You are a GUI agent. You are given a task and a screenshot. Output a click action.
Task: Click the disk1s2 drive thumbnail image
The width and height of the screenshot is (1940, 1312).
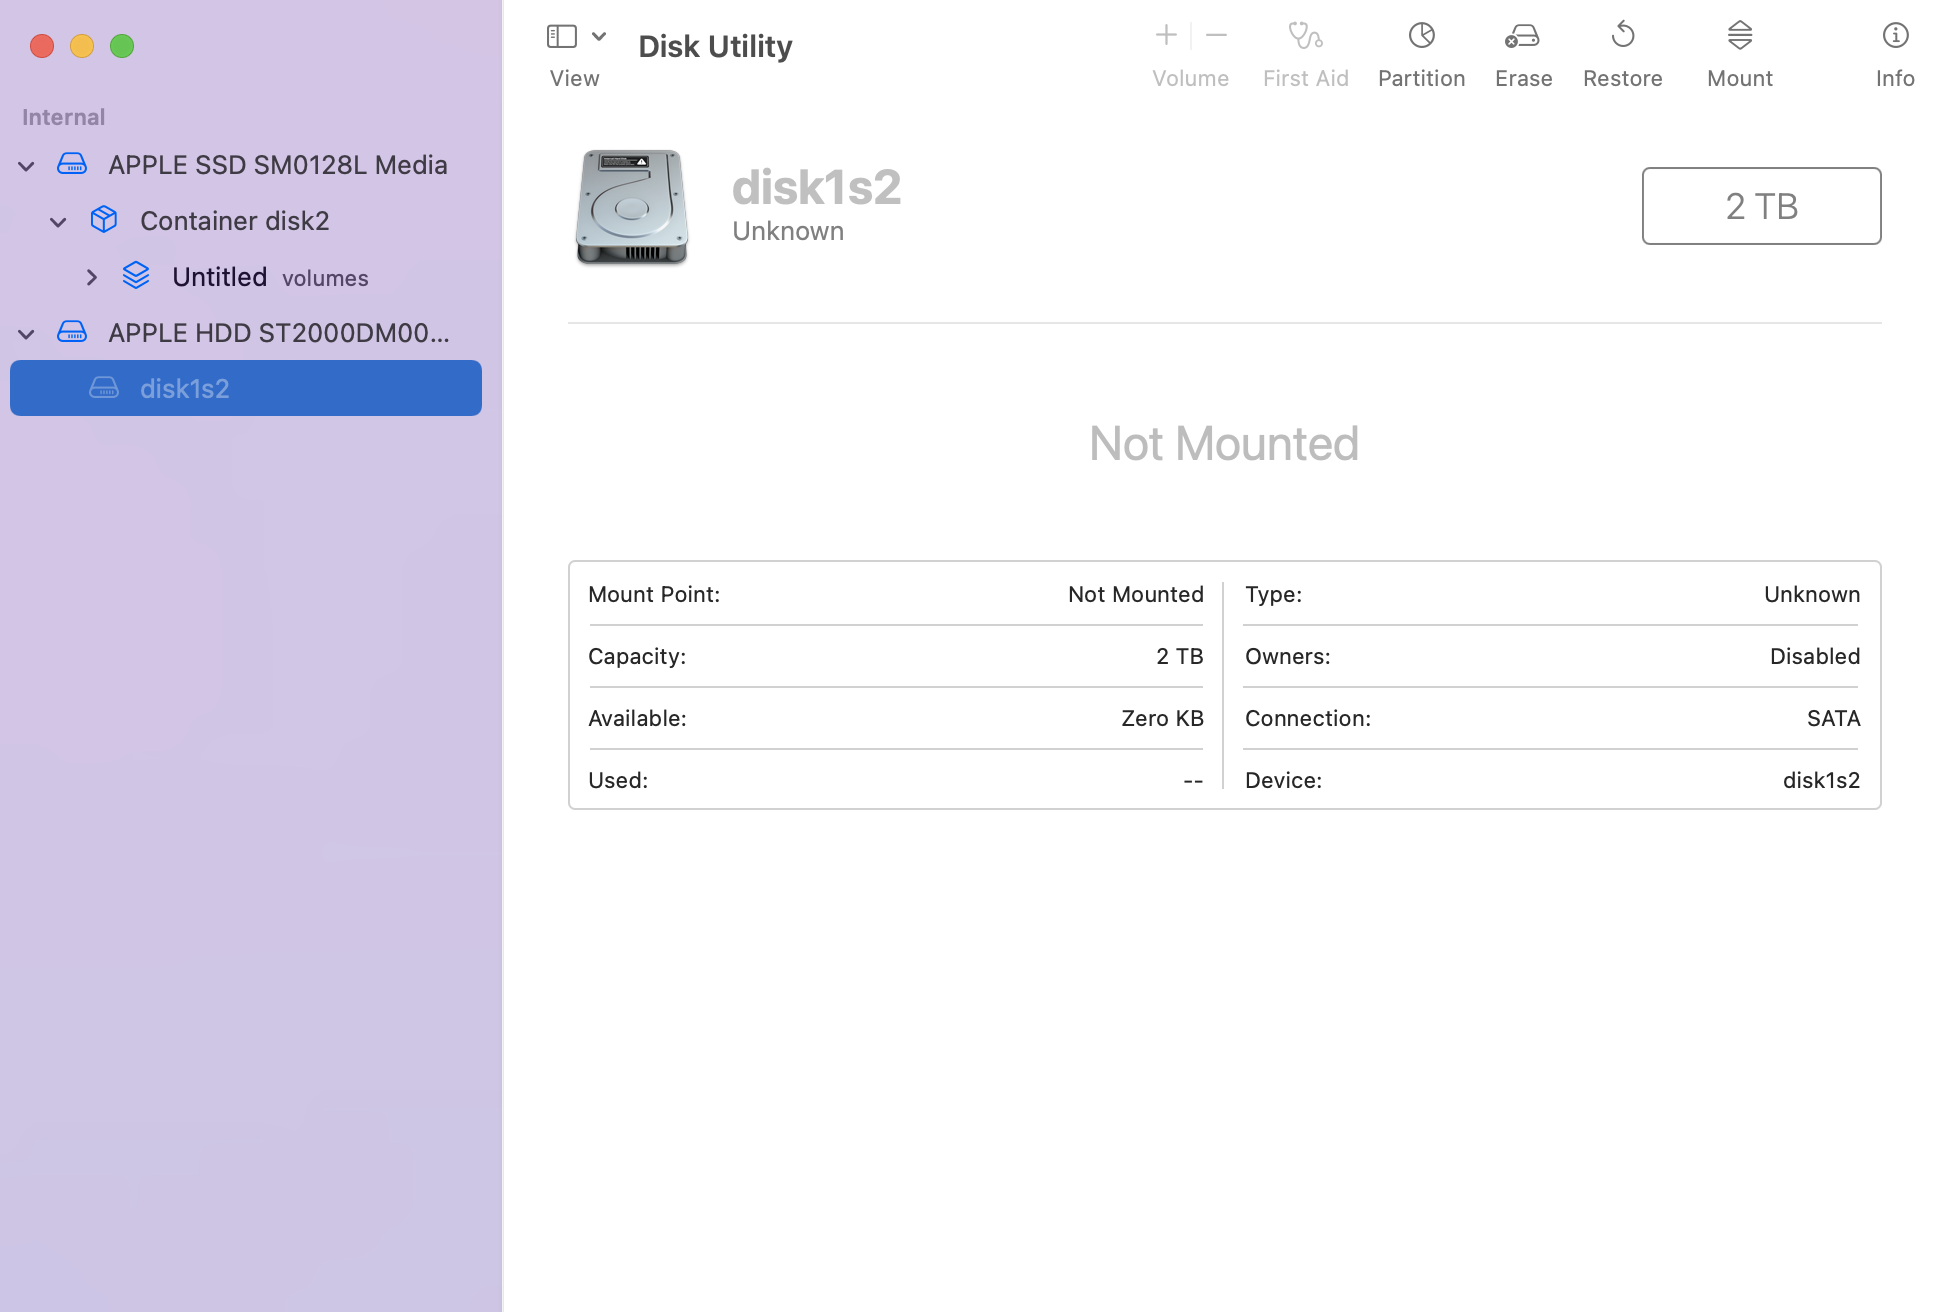pyautogui.click(x=631, y=207)
